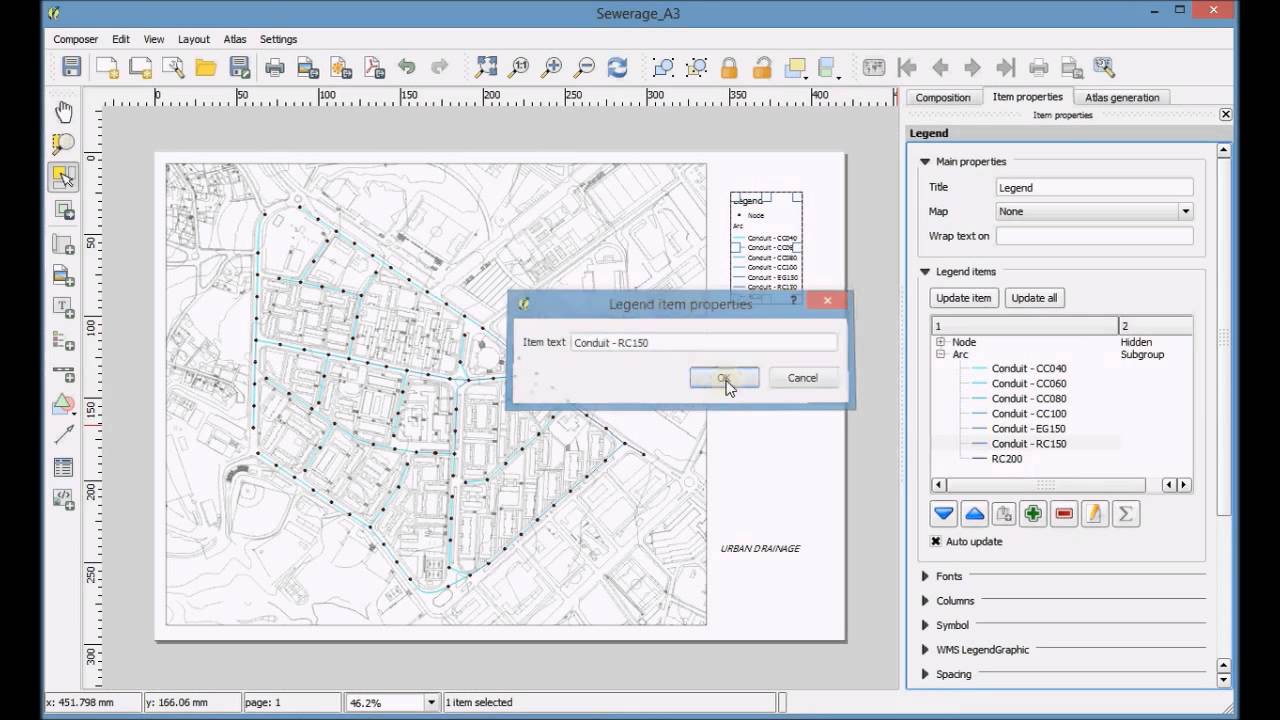Image resolution: width=1280 pixels, height=720 pixels.
Task: Export composition as image
Action: [x=308, y=67]
